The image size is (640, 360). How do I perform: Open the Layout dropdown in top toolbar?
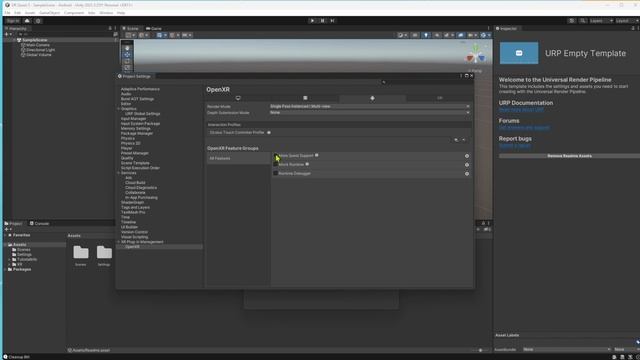click(627, 20)
